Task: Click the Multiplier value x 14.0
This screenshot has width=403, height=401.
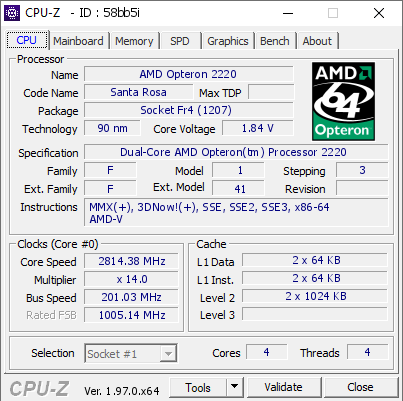Action: (x=131, y=279)
